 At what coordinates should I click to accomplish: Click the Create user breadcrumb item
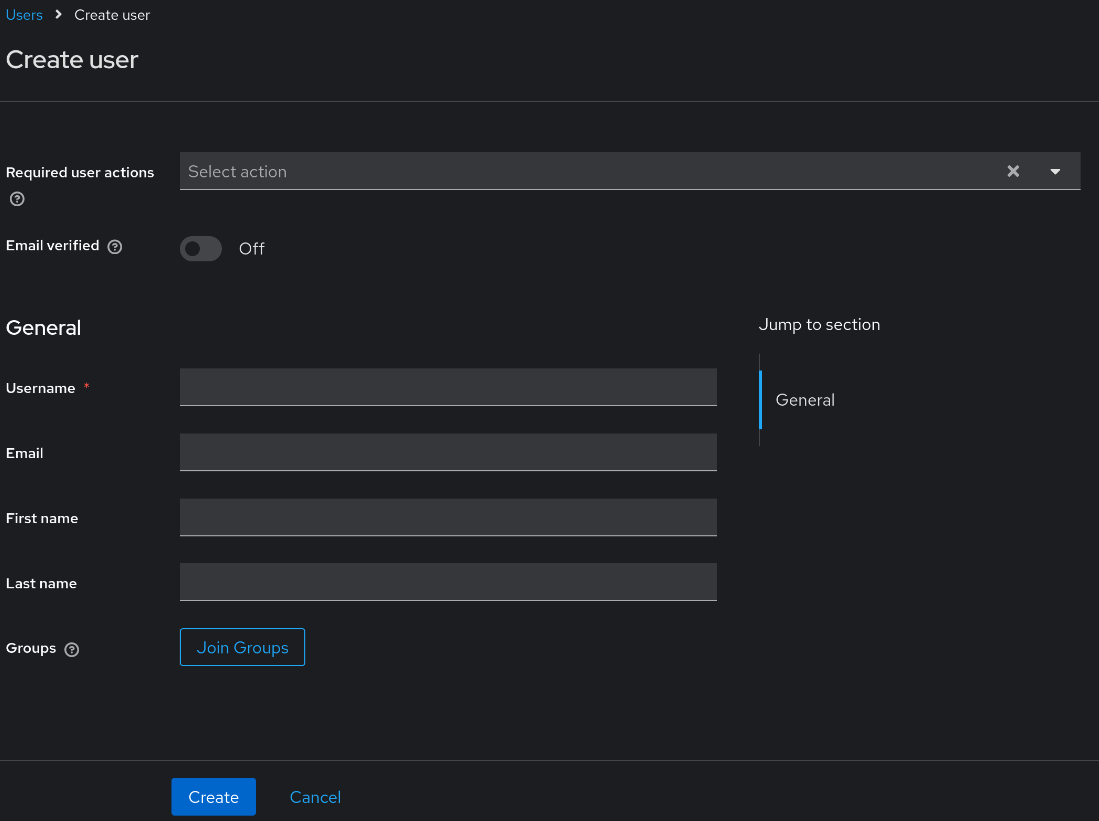[111, 14]
